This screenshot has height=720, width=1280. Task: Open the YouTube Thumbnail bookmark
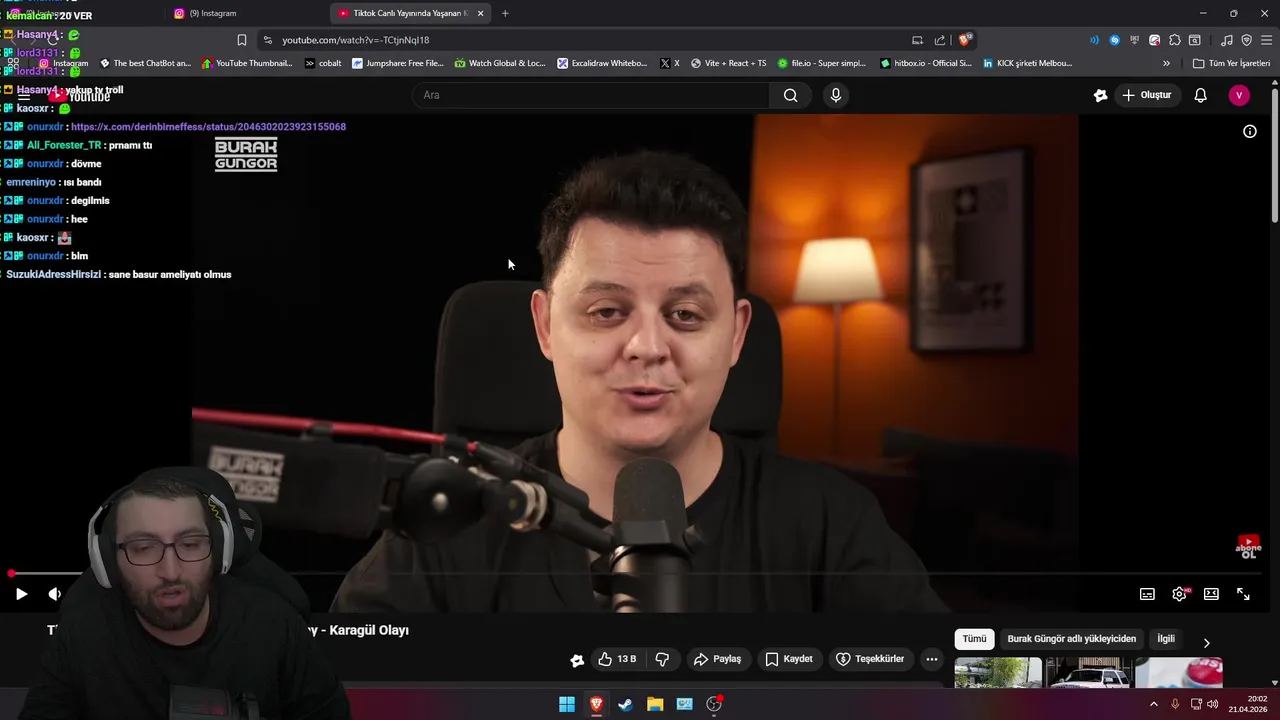(247, 63)
